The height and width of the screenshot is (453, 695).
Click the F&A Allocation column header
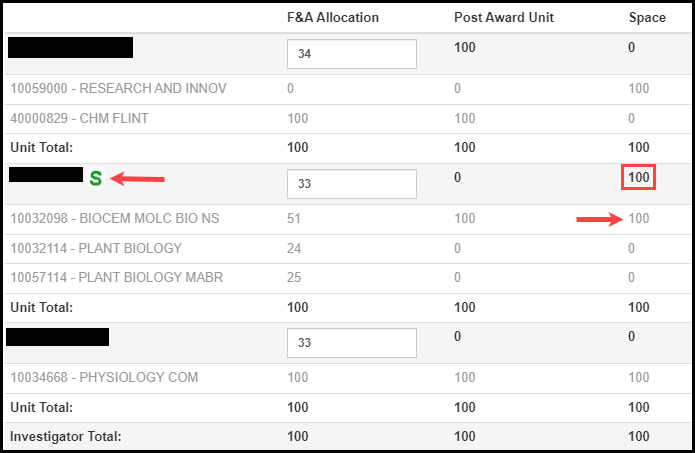[333, 18]
